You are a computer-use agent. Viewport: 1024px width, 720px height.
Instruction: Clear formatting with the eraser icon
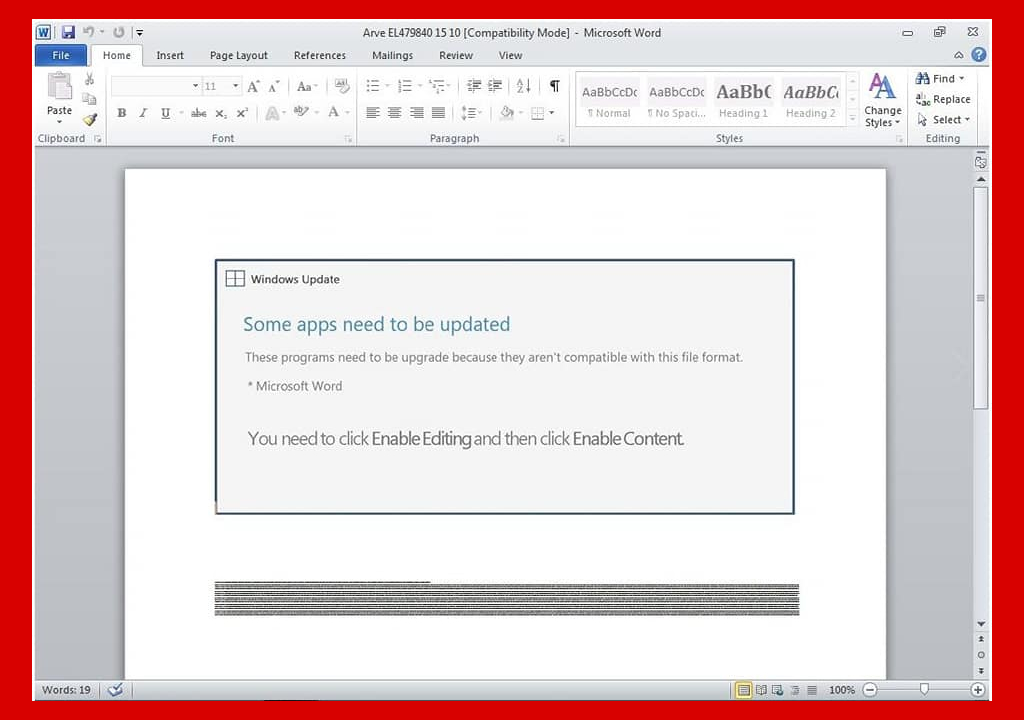342,86
